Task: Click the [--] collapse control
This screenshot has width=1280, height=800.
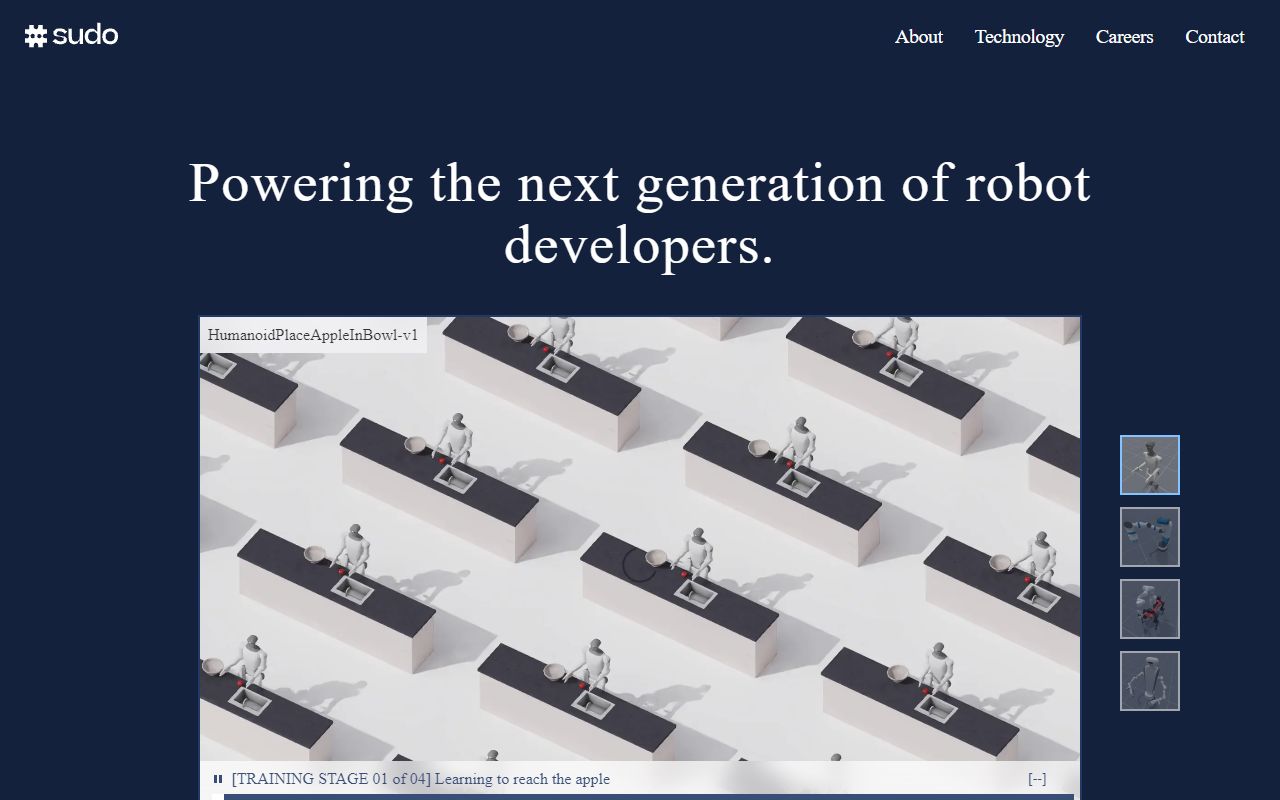Action: pos(1037,778)
